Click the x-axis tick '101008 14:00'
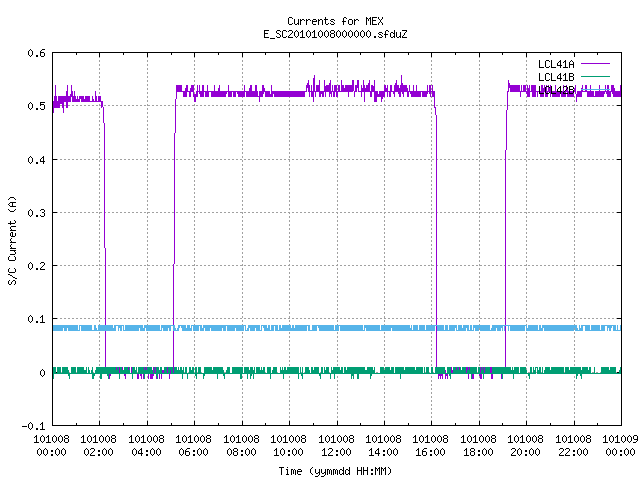640x480 pixels. 383,446
